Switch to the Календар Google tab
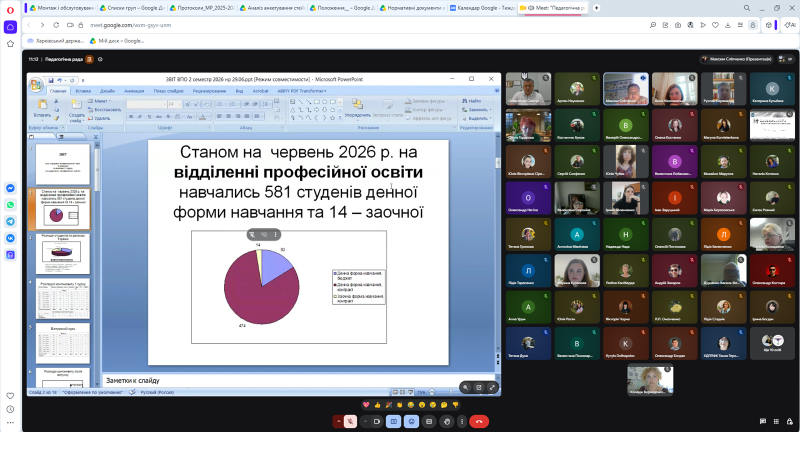Screen dimensions: 800x450 tap(482, 8)
